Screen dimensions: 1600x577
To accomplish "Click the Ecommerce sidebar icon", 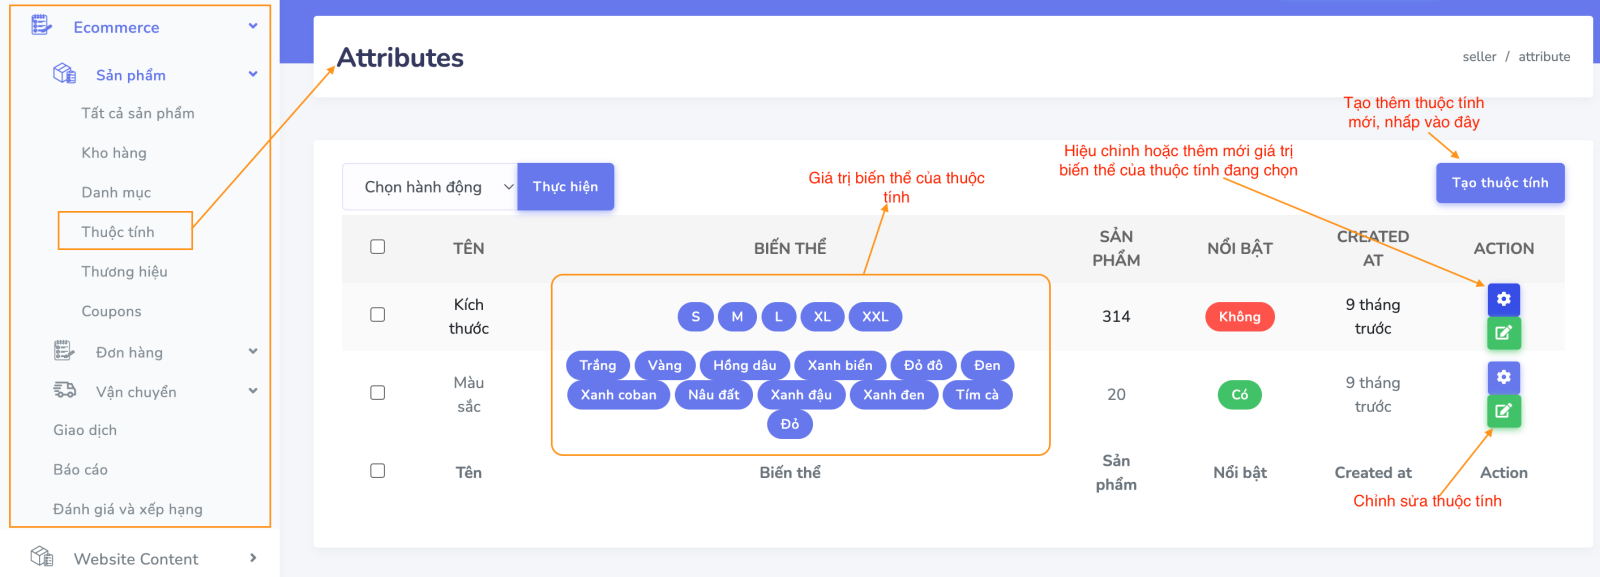I will [x=41, y=26].
